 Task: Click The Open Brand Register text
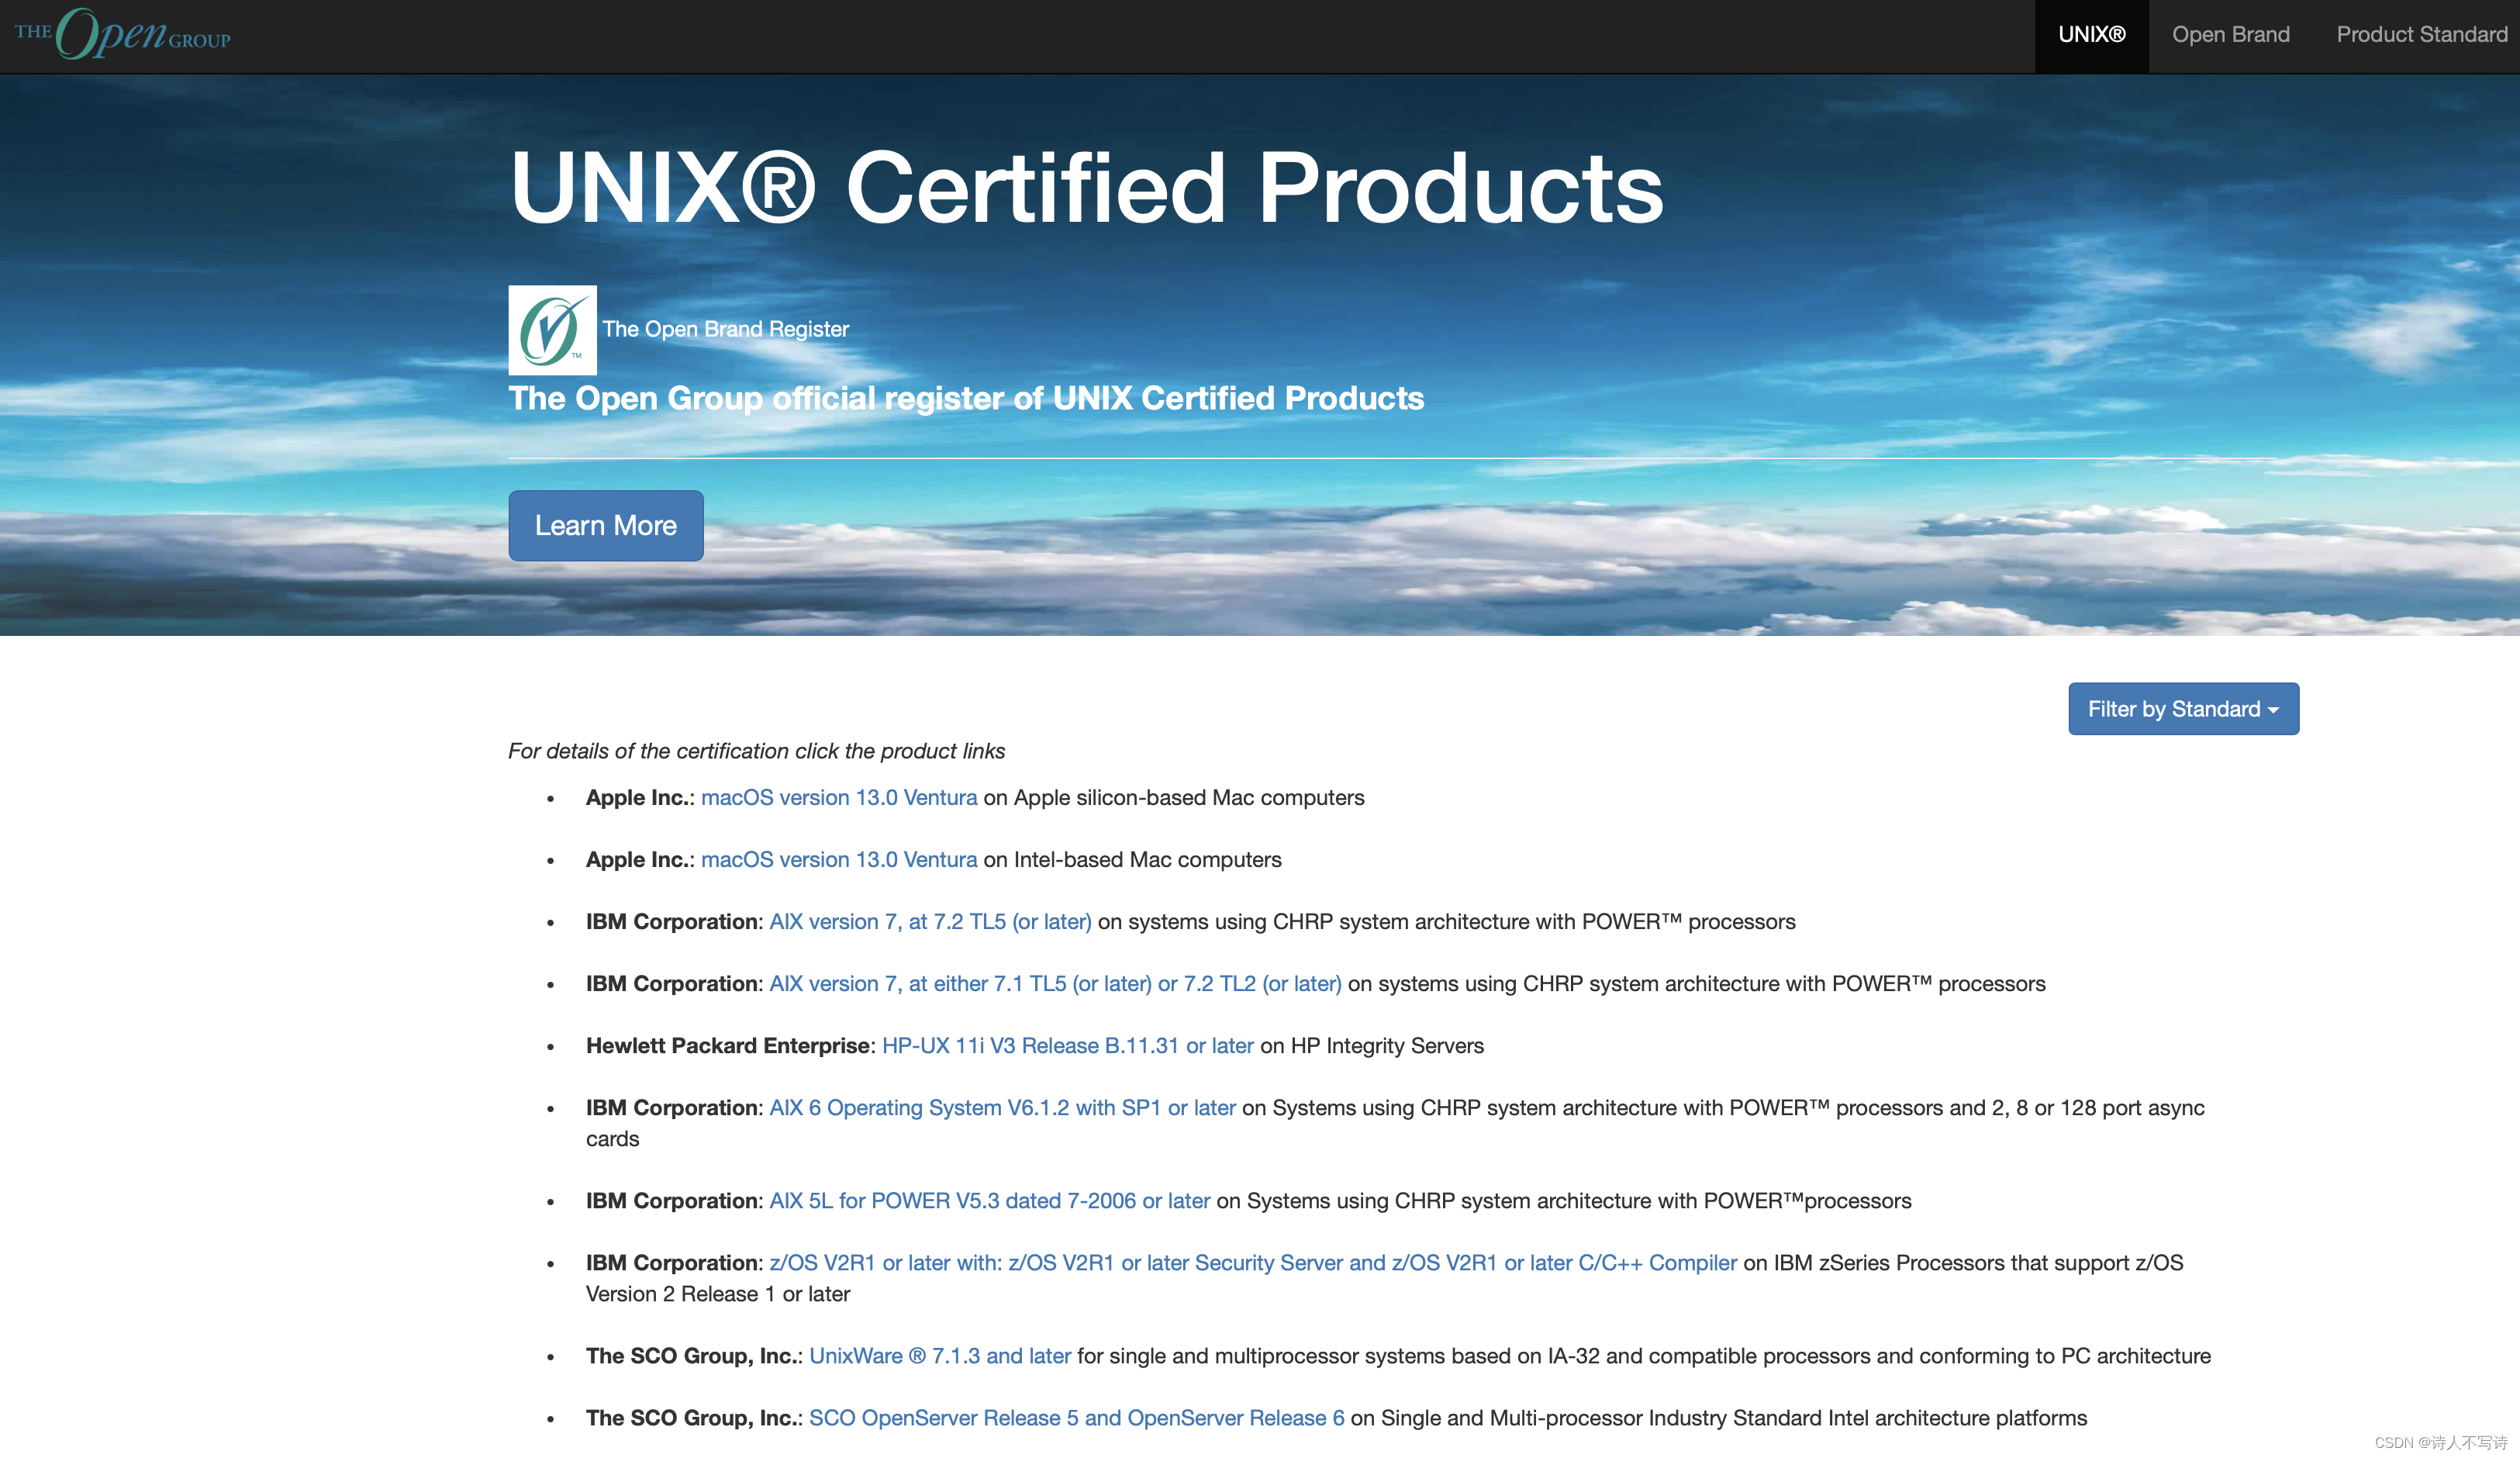click(725, 329)
